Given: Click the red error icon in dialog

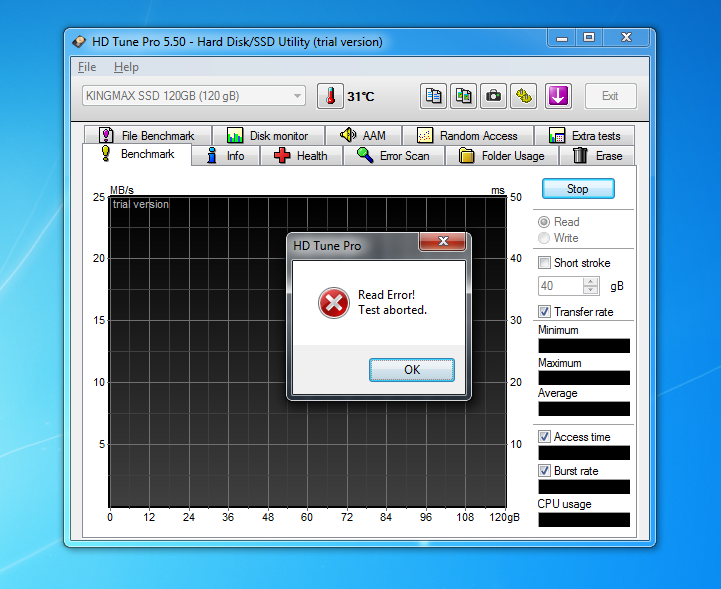Looking at the screenshot, I should tap(334, 303).
